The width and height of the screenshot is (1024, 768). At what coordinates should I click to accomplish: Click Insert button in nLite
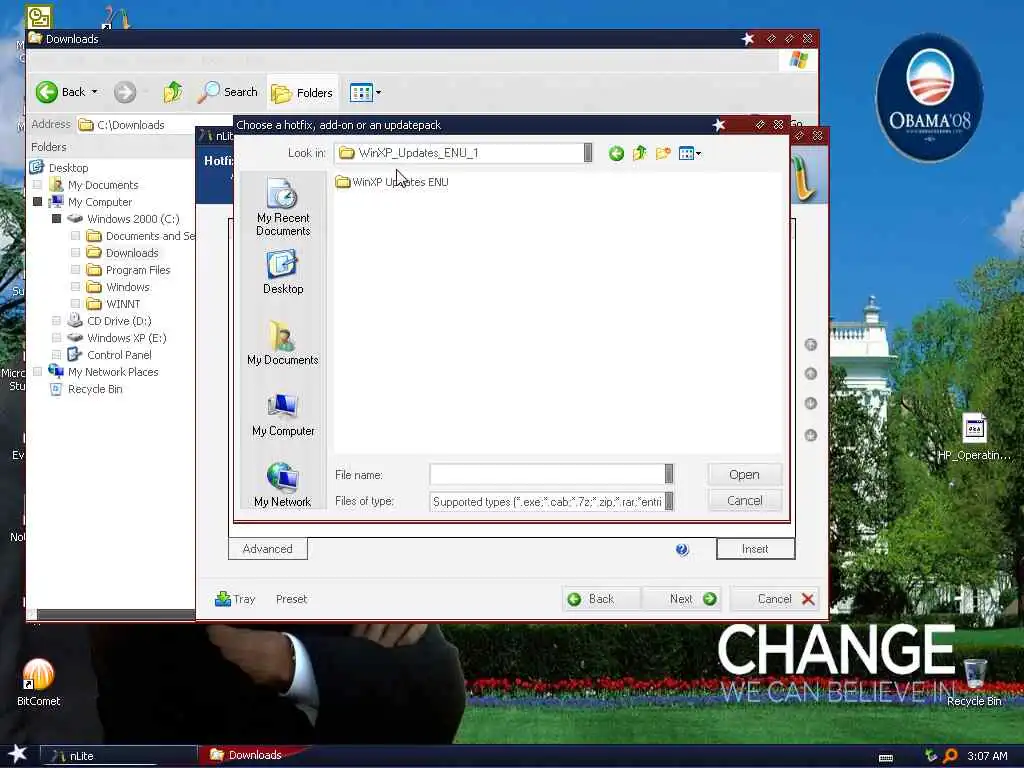click(x=756, y=549)
